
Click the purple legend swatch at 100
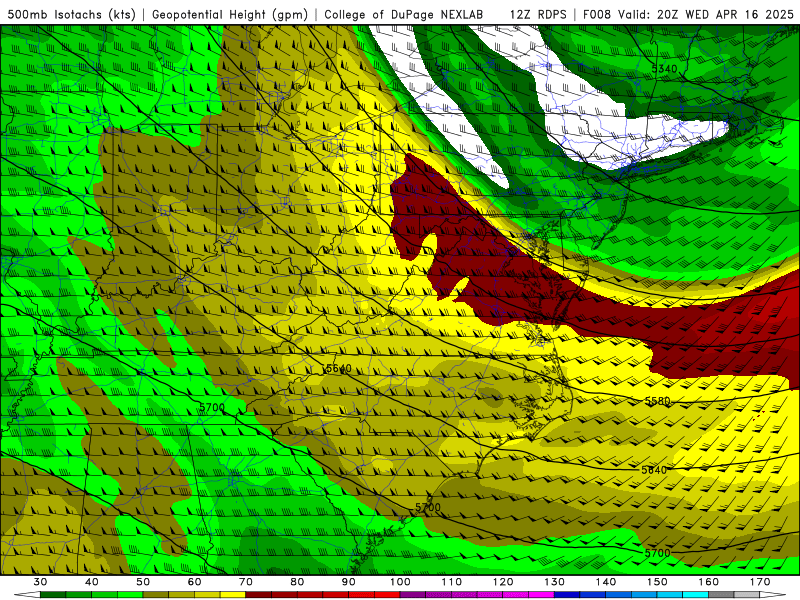pos(413,595)
